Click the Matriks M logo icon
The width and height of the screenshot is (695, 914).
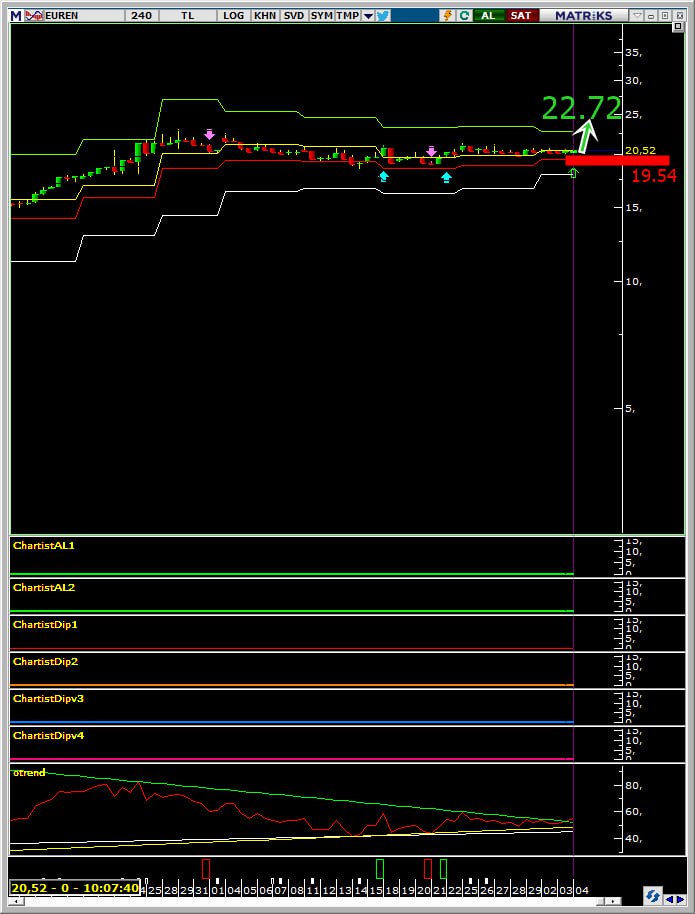[x=16, y=16]
